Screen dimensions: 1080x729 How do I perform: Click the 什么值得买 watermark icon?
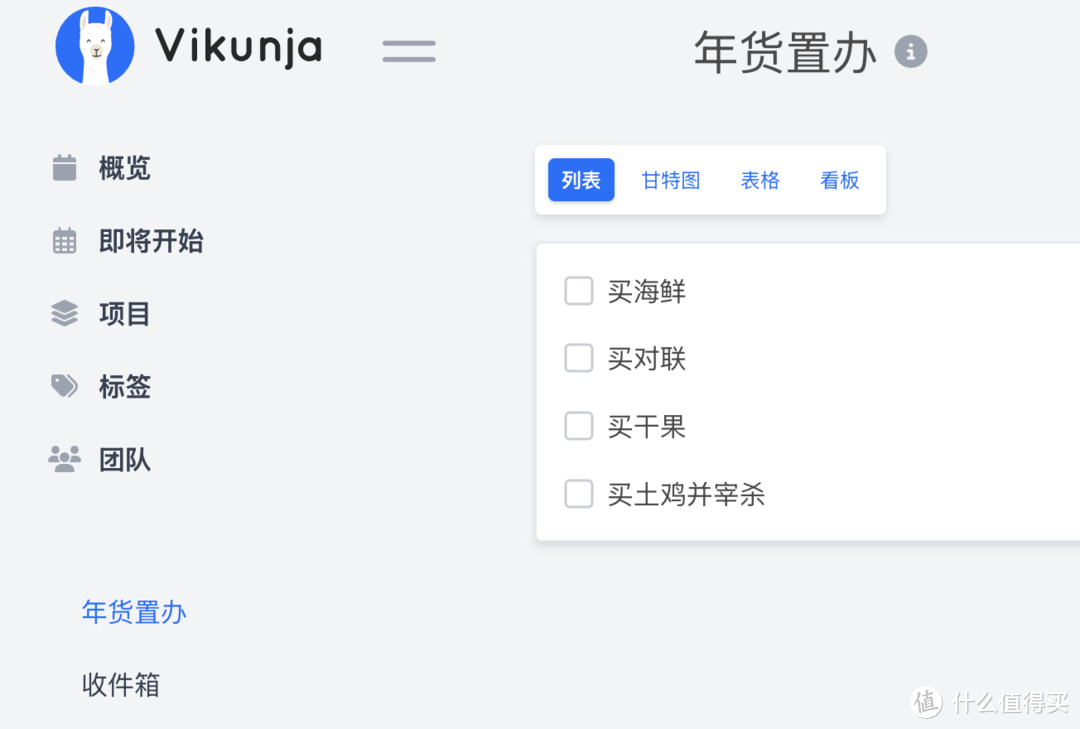pyautogui.click(x=925, y=704)
